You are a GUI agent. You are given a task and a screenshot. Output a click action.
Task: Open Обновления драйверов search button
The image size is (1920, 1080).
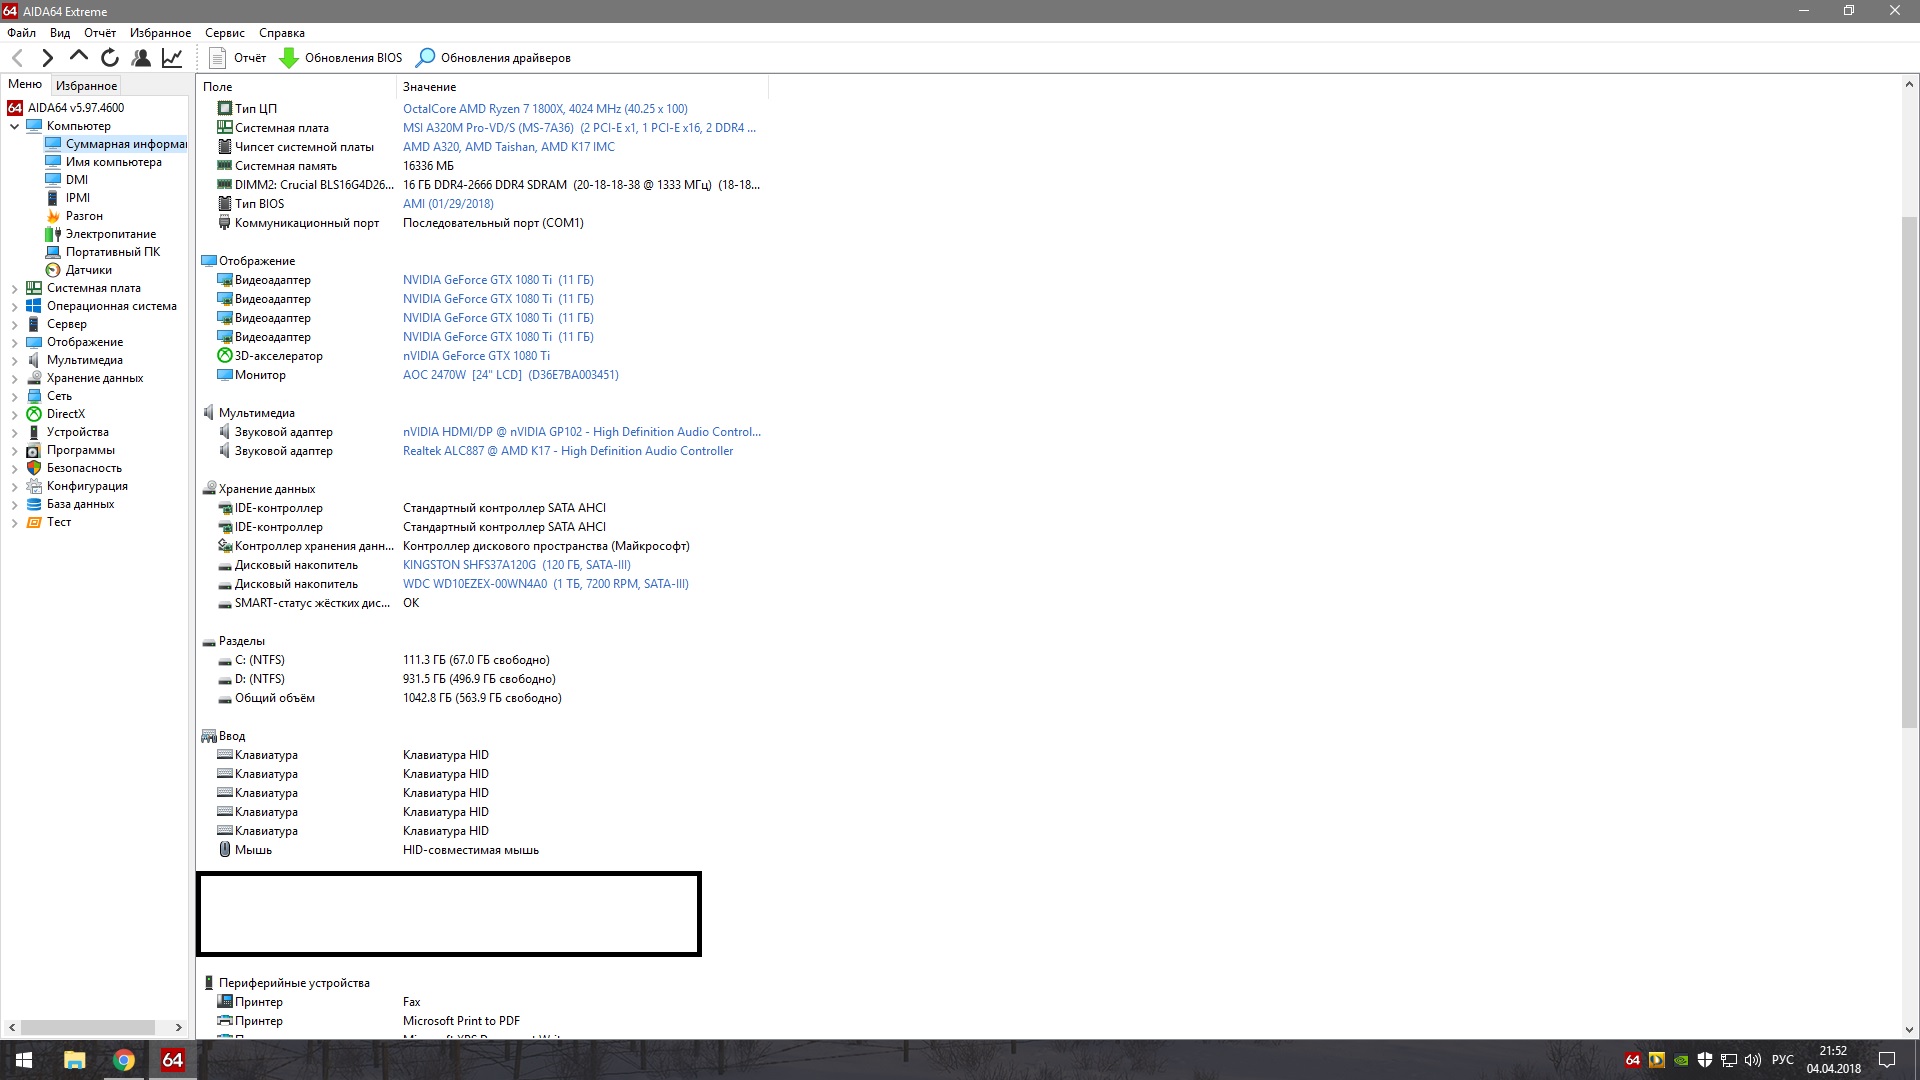click(x=494, y=58)
